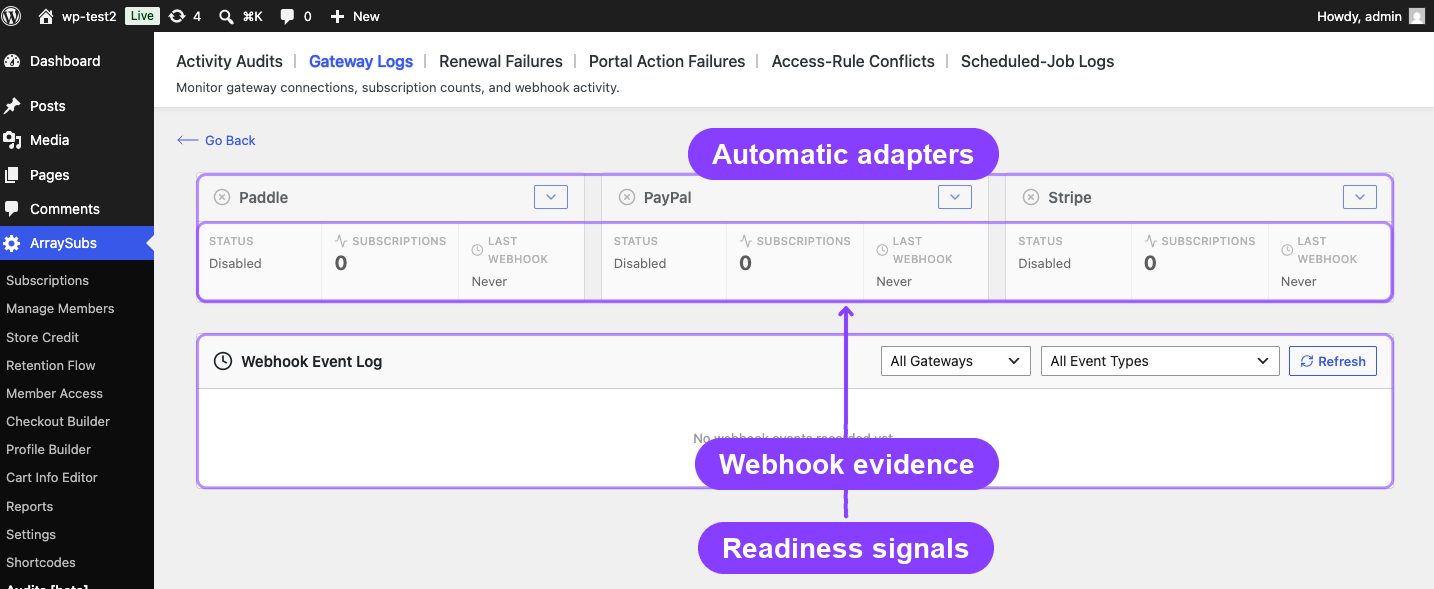Click the Comments speech bubble sidebar icon
The height and width of the screenshot is (589, 1434).
pos(12,209)
